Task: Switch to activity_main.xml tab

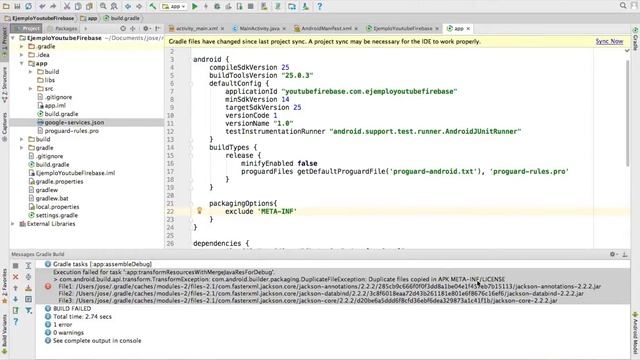Action: [x=196, y=29]
